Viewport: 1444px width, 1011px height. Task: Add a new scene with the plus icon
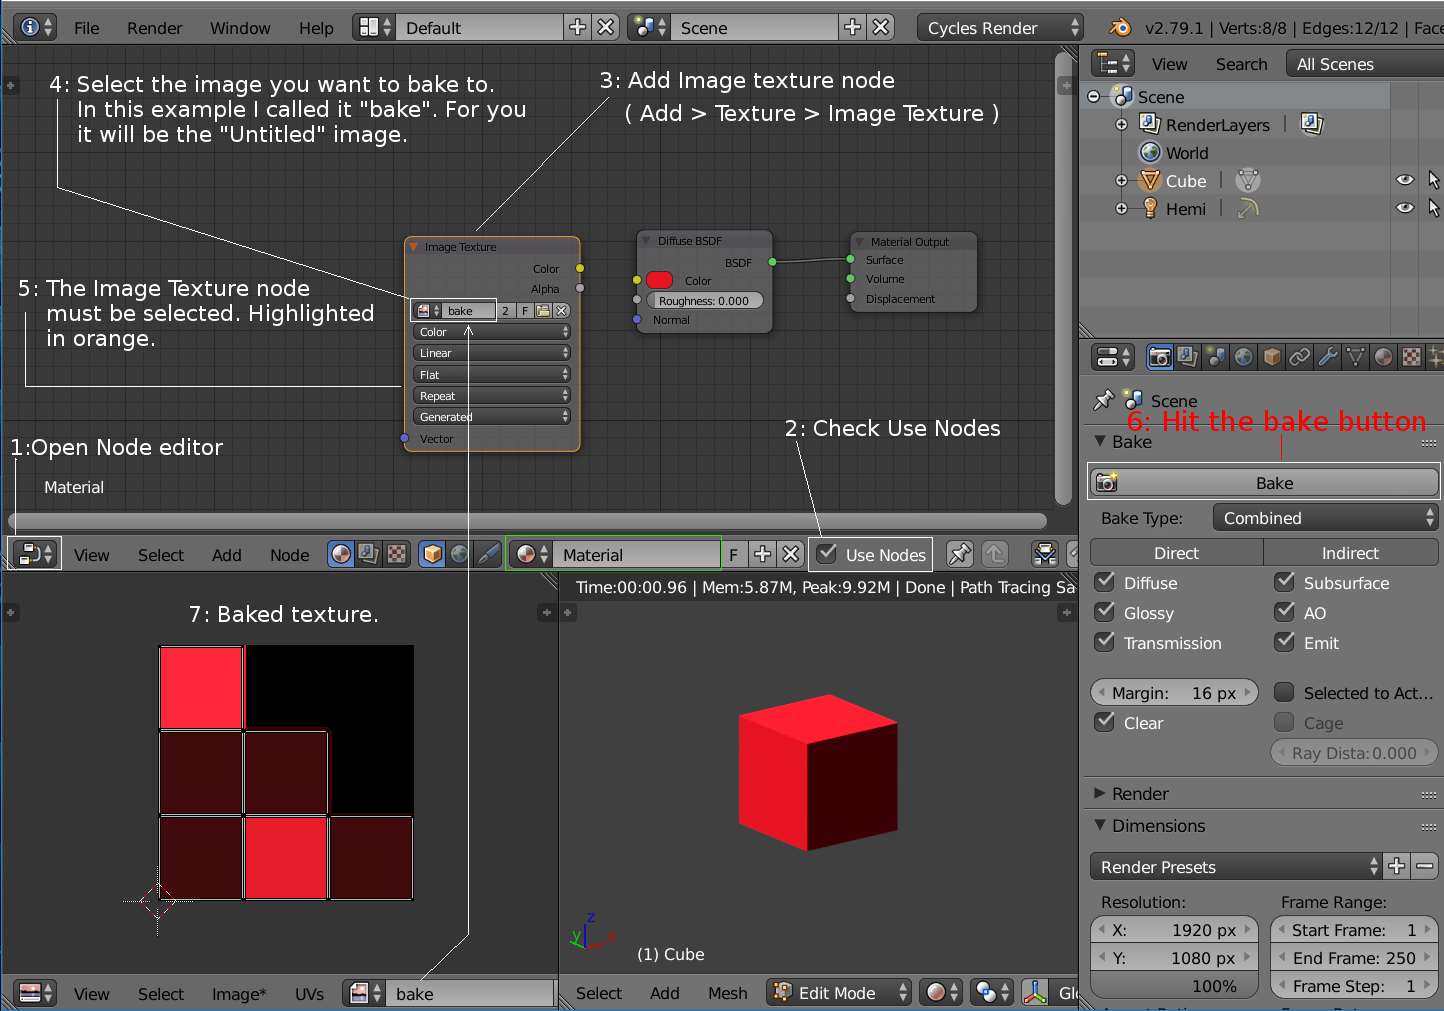(x=852, y=27)
